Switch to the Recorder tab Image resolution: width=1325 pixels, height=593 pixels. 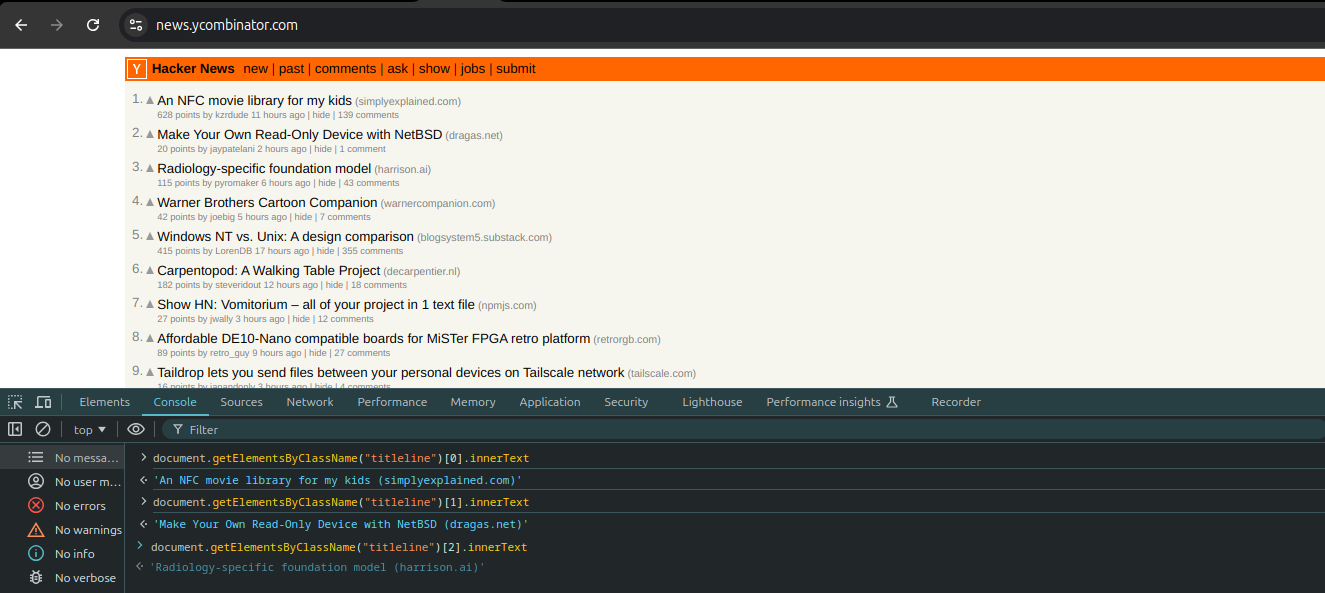[956, 402]
